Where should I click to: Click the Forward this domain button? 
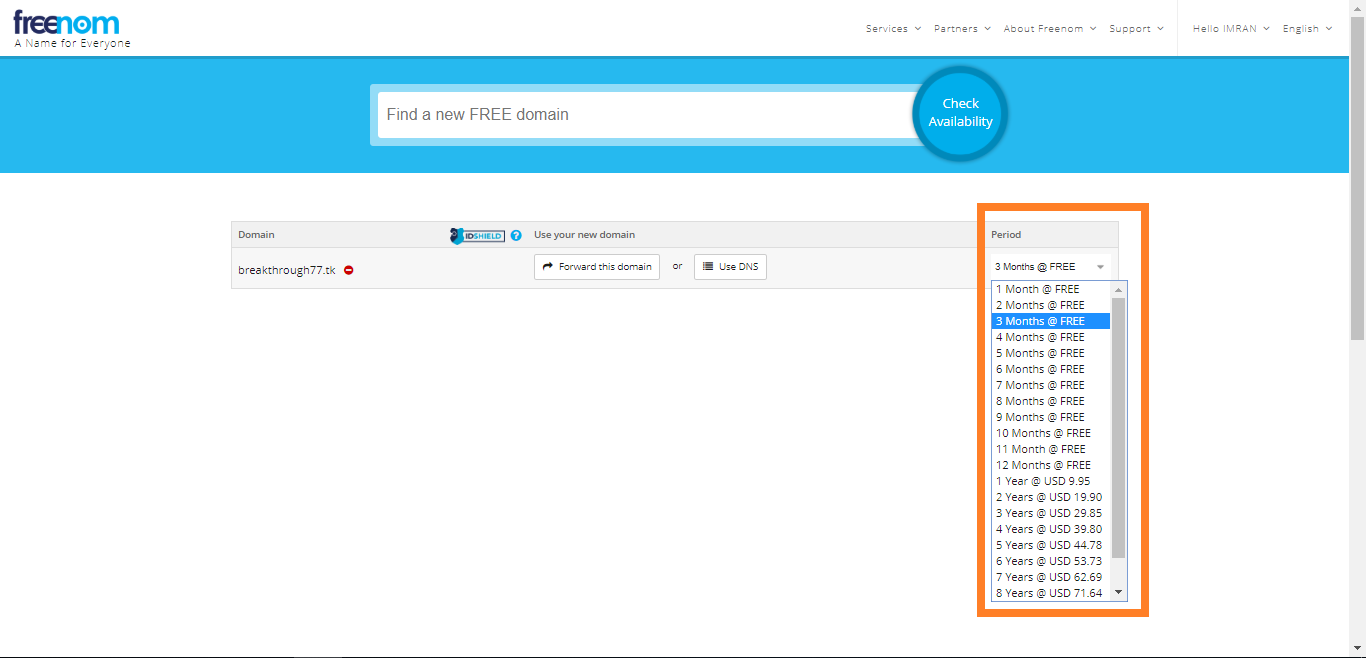[597, 267]
